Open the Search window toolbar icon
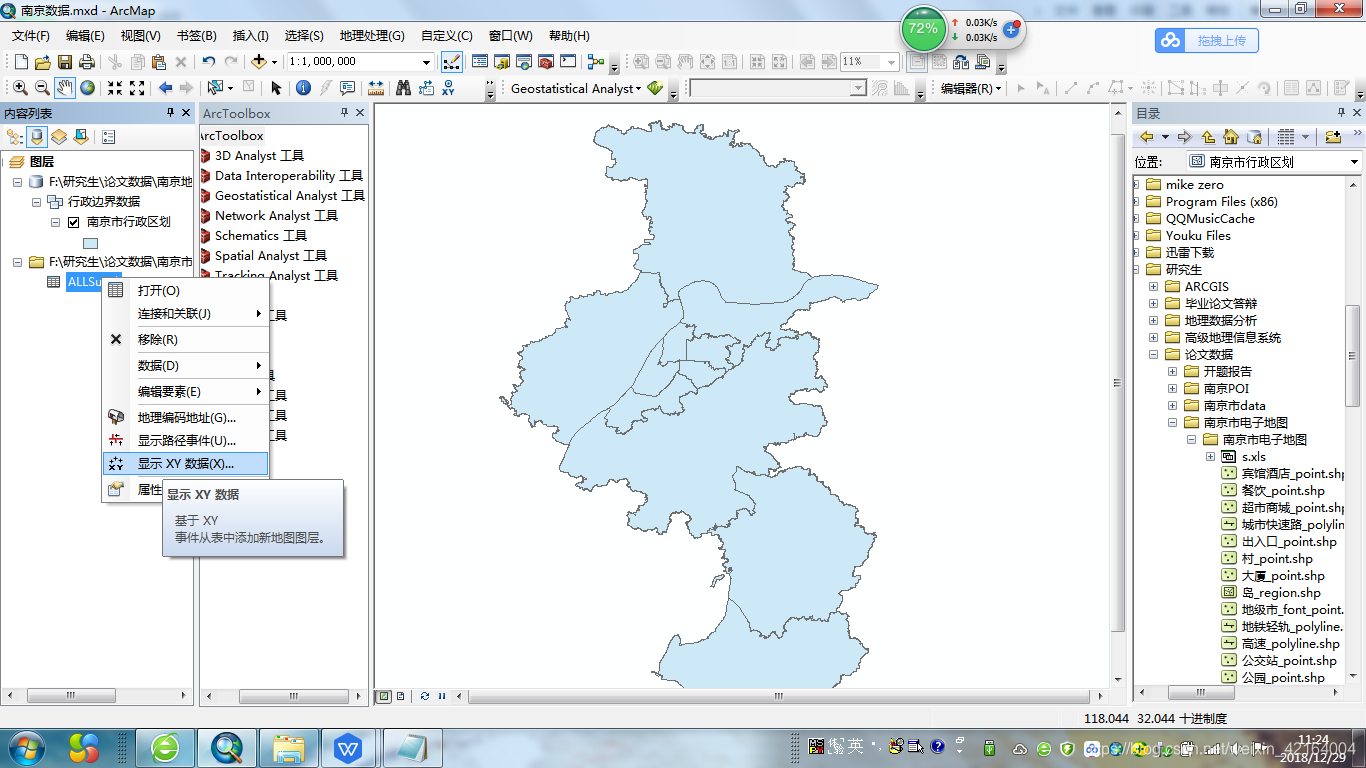The image size is (1366, 768). [524, 62]
